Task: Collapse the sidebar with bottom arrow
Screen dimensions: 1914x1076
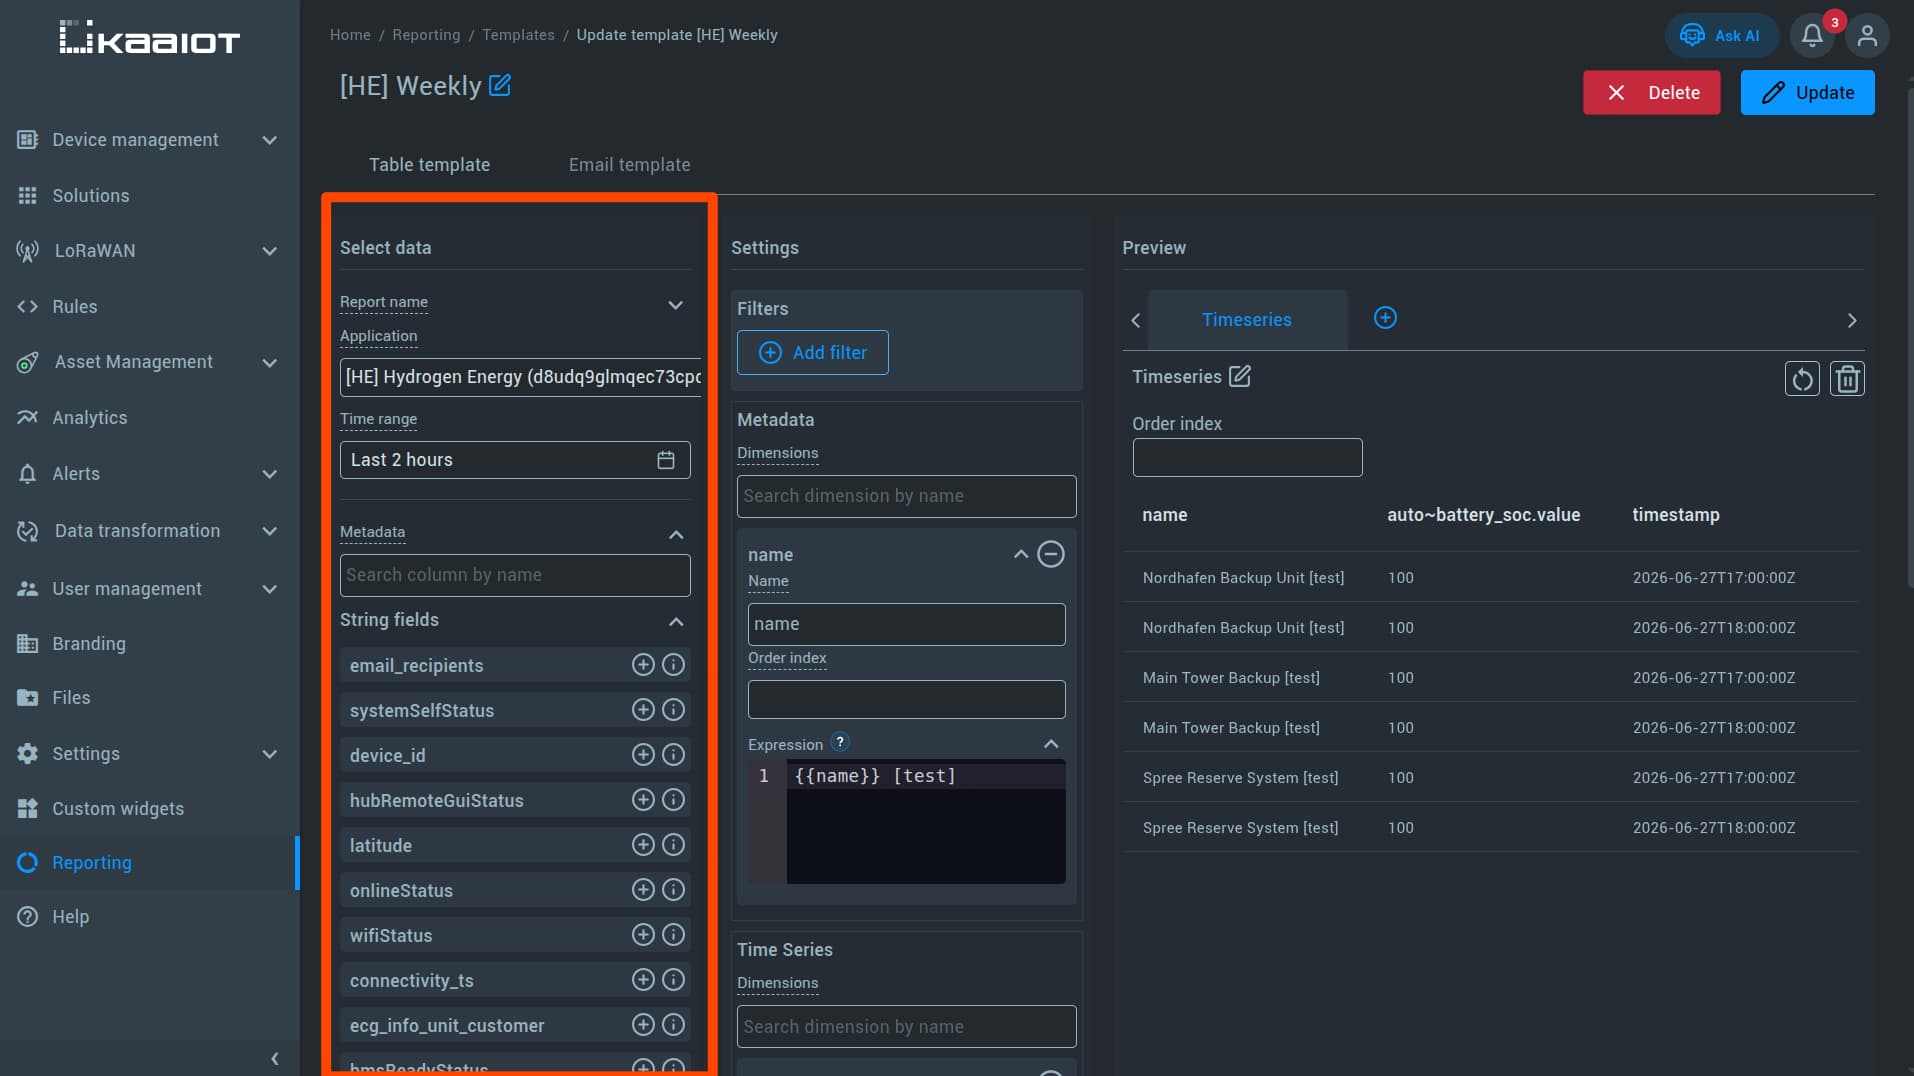Action: coord(274,1058)
